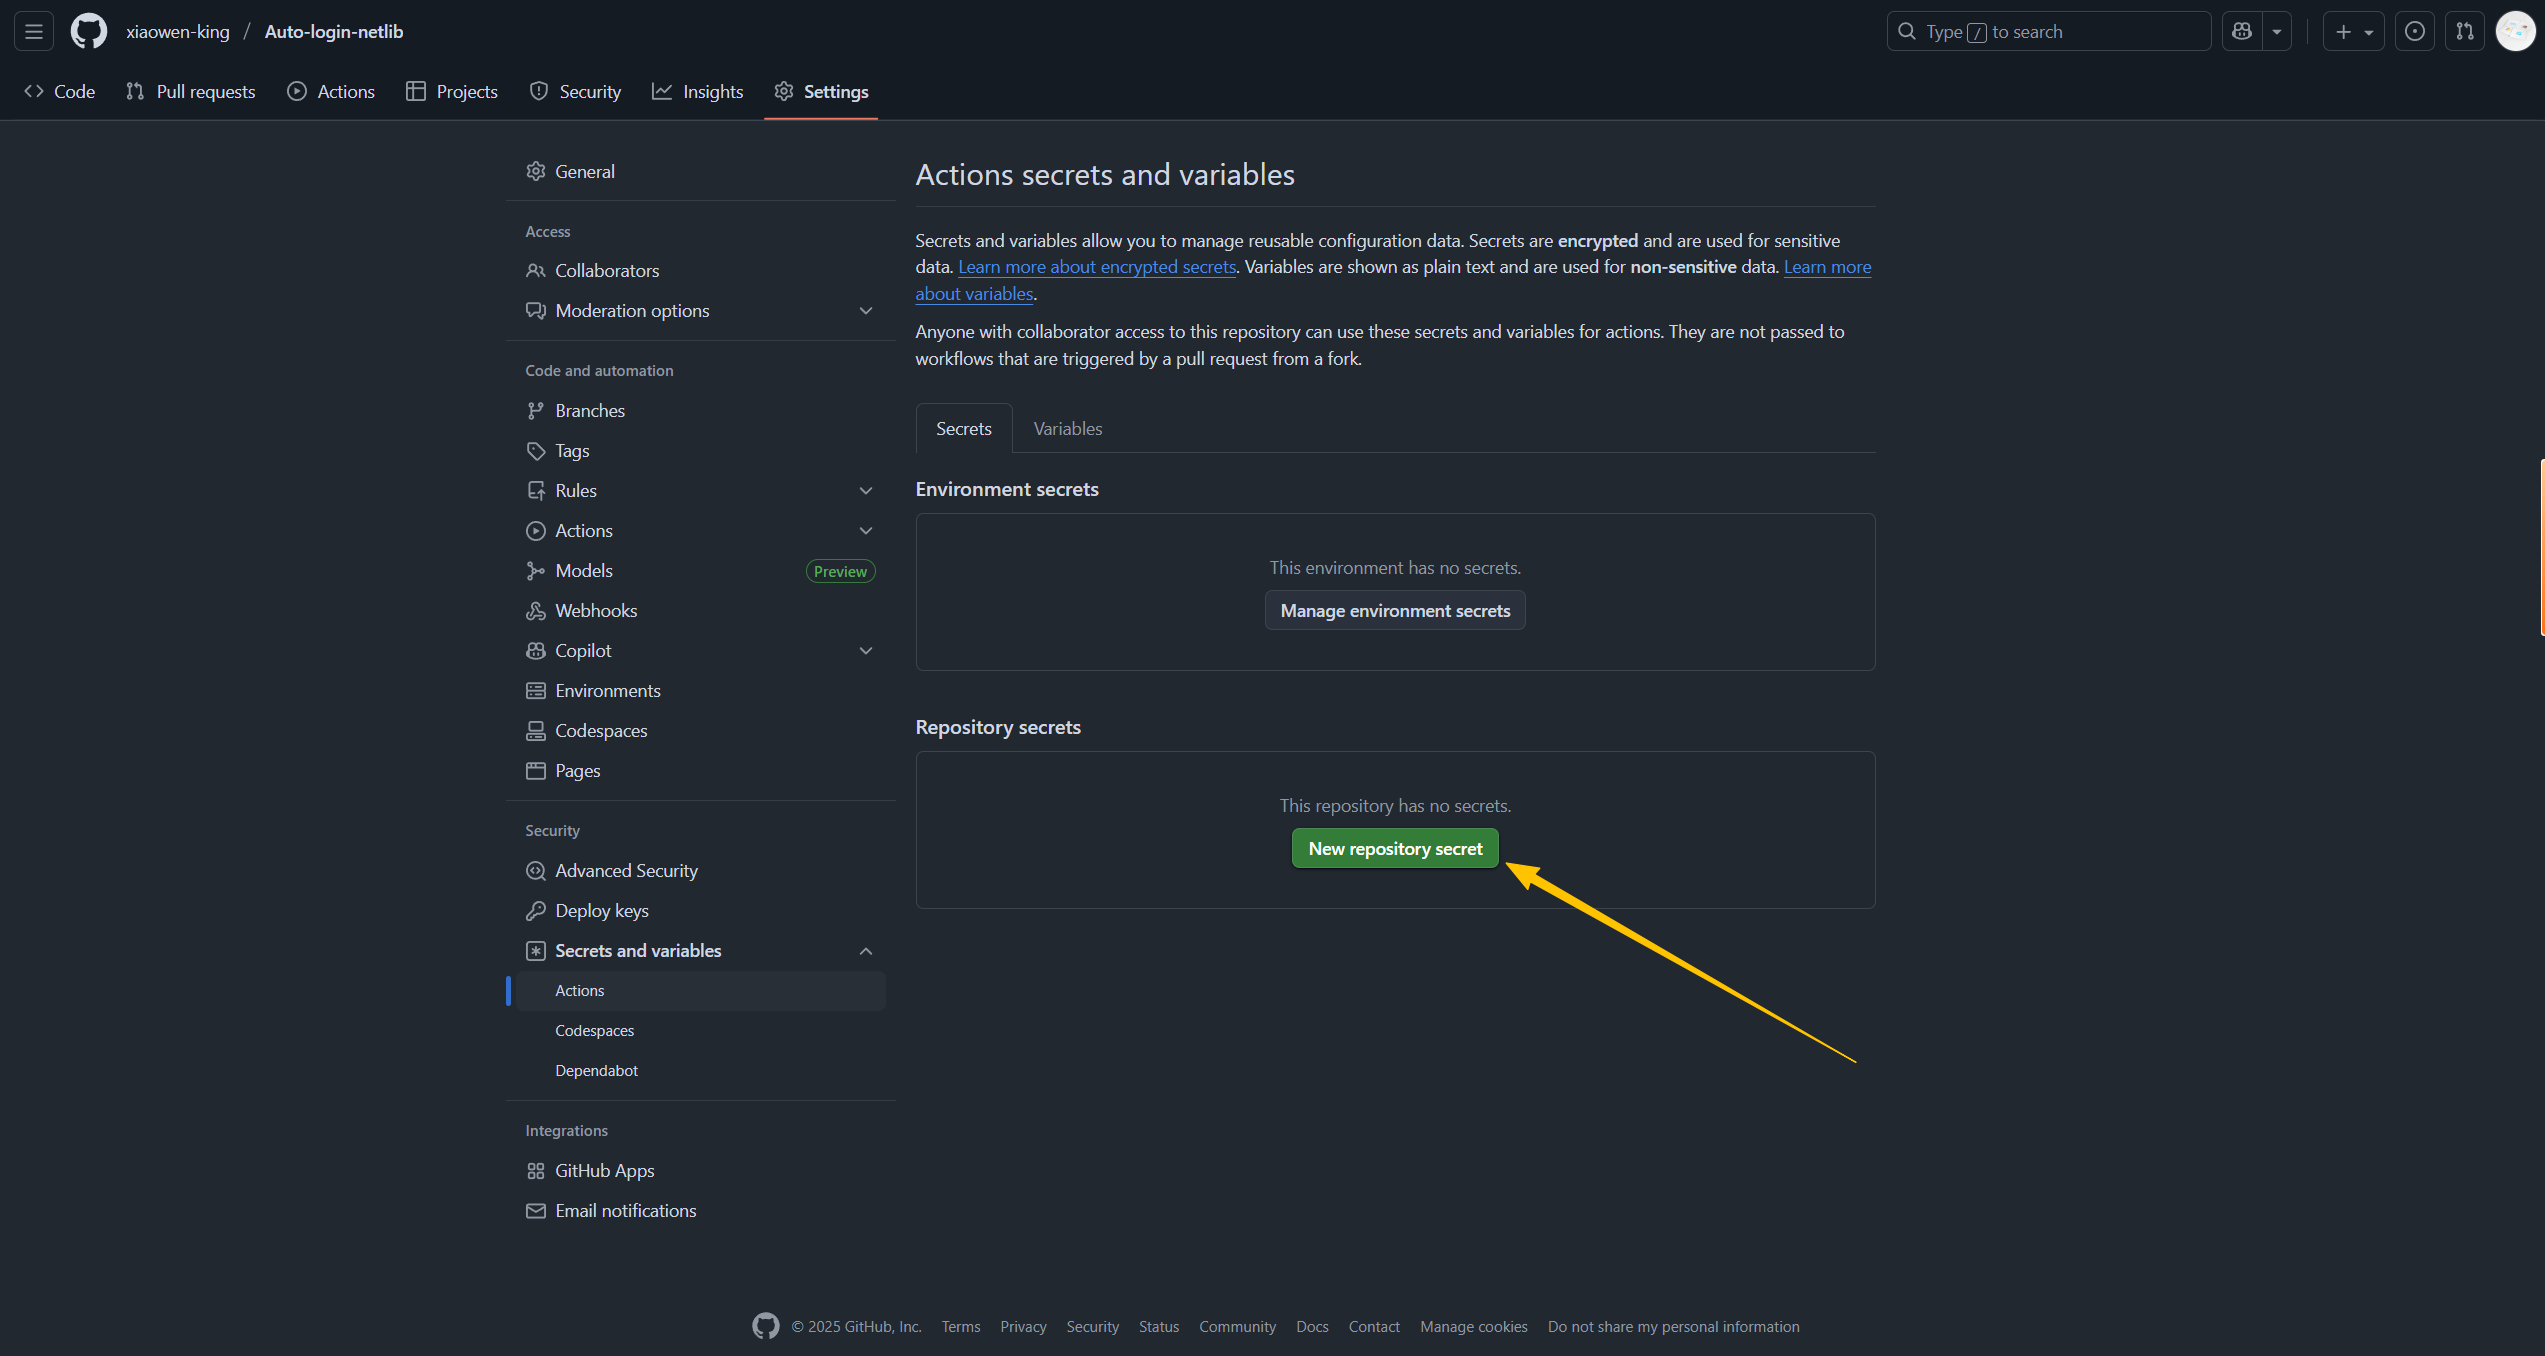2545x1356 pixels.
Task: Expand Moderation options section
Action: (866, 311)
